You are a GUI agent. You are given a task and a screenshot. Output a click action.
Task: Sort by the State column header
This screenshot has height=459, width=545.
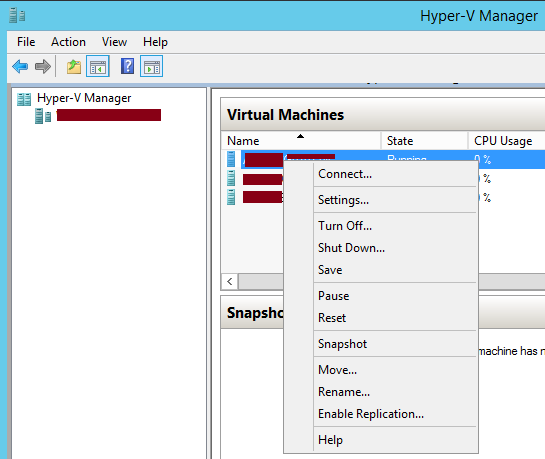pyautogui.click(x=424, y=141)
